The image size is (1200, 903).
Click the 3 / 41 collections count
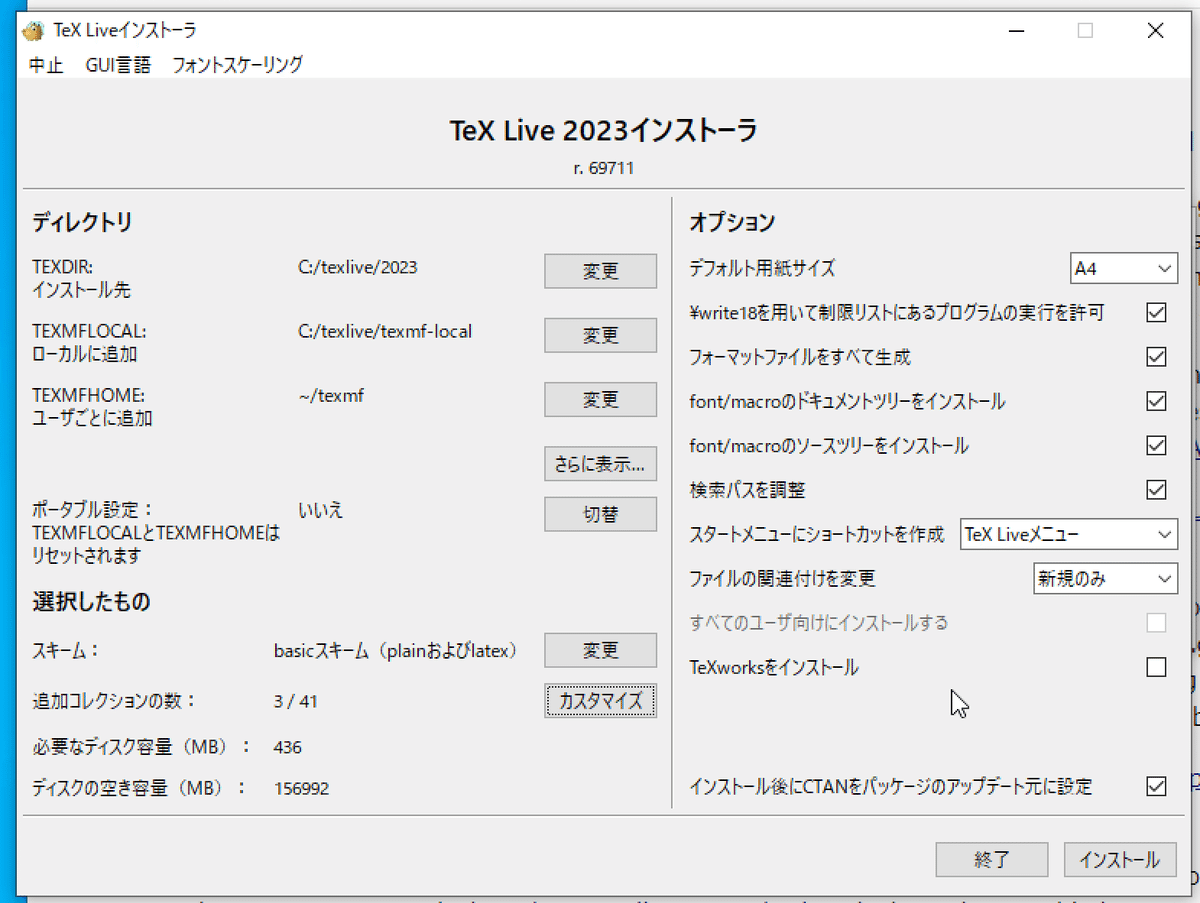(x=295, y=702)
